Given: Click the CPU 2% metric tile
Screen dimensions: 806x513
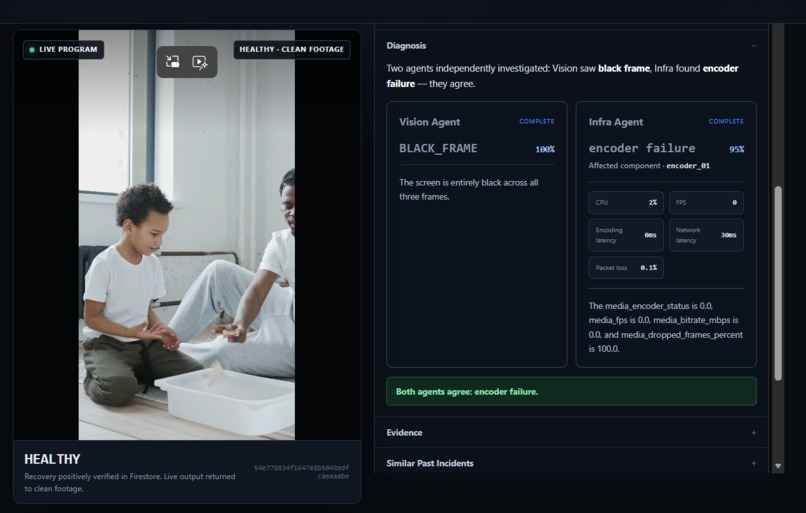Looking at the screenshot, I should (626, 203).
